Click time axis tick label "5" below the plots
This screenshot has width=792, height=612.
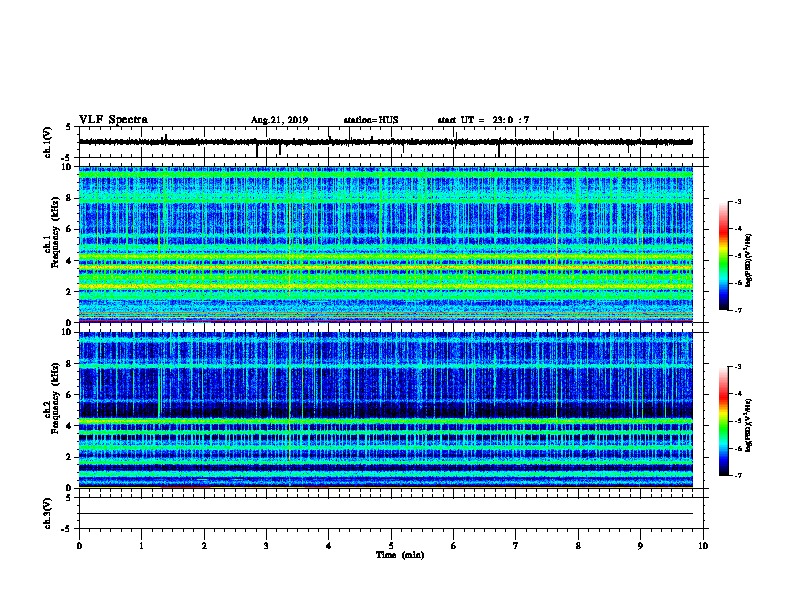coord(391,546)
